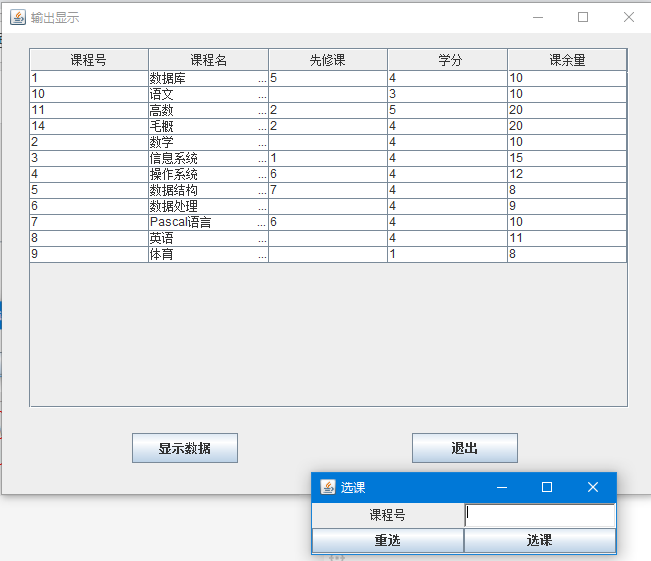Click the 重选 button in 选课 window
651x561 pixels.
pyautogui.click(x=387, y=540)
